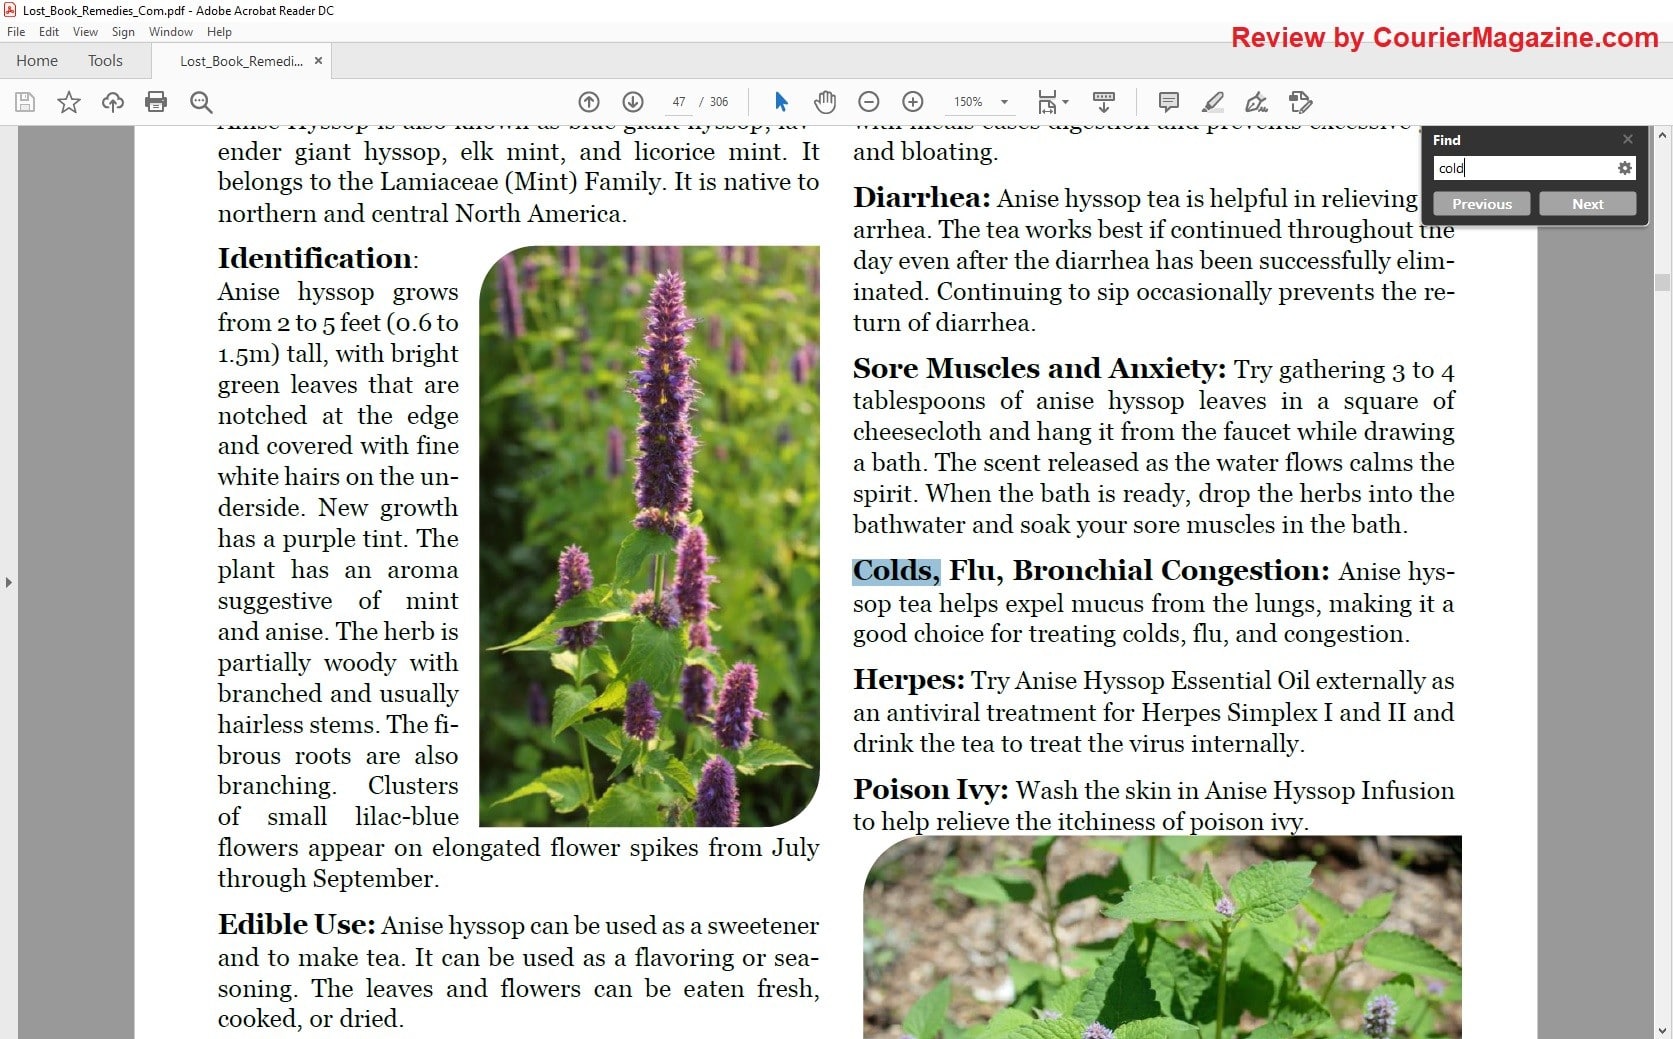
Task: Close the Find panel
Action: 1628,139
